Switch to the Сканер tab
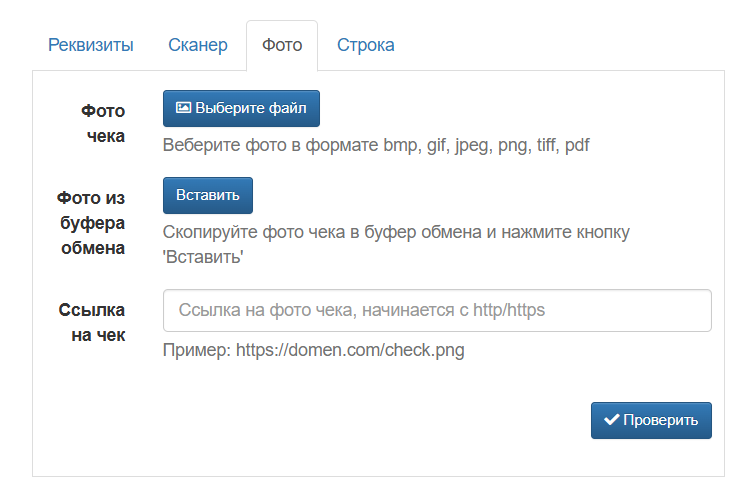Viewport: 740px width, 490px height. tap(198, 45)
